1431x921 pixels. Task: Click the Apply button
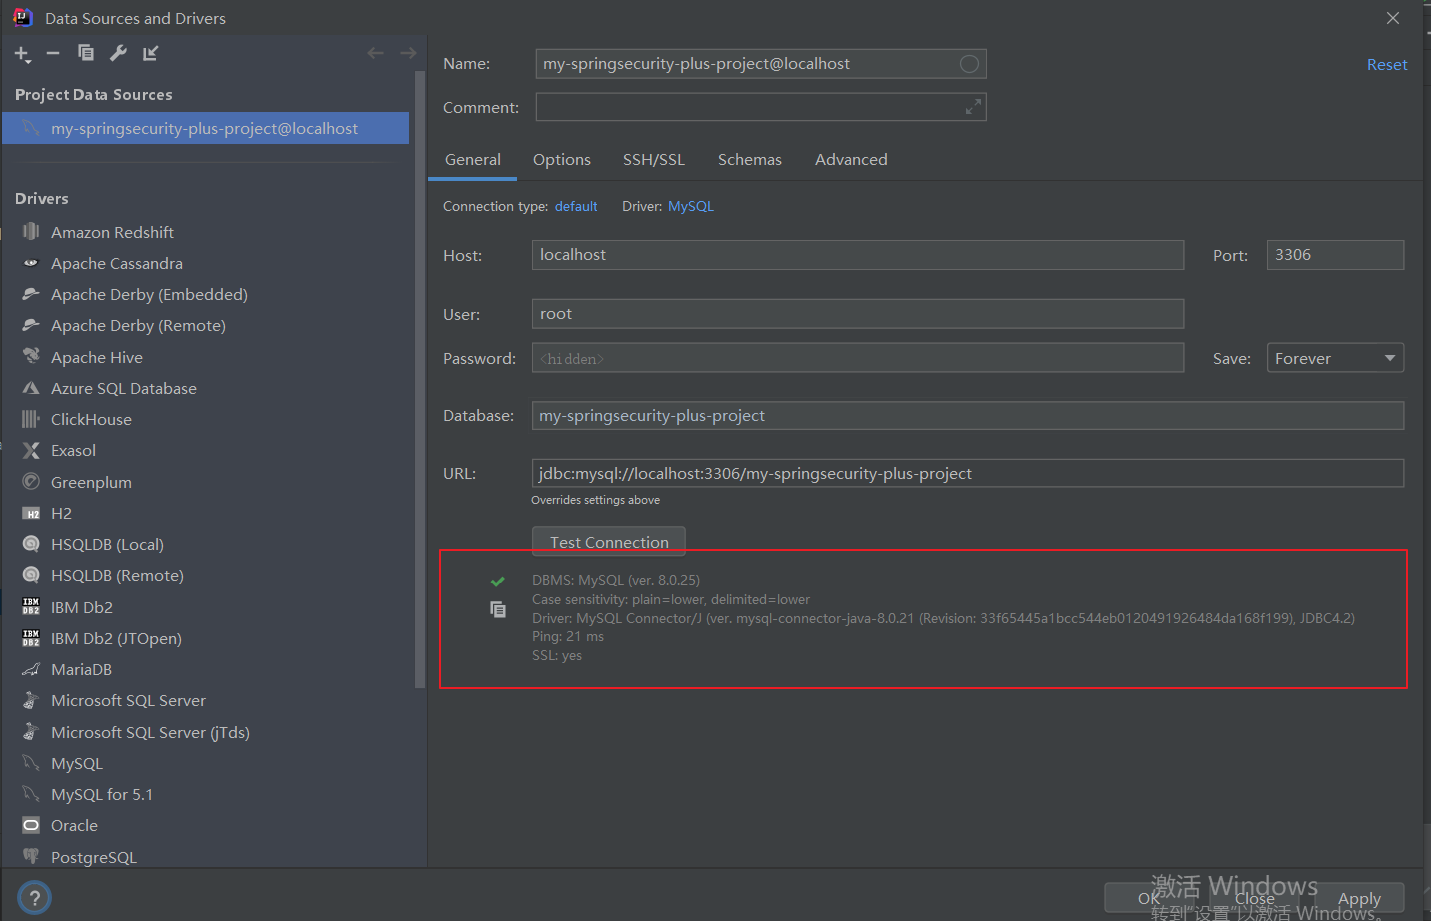pyautogui.click(x=1359, y=898)
